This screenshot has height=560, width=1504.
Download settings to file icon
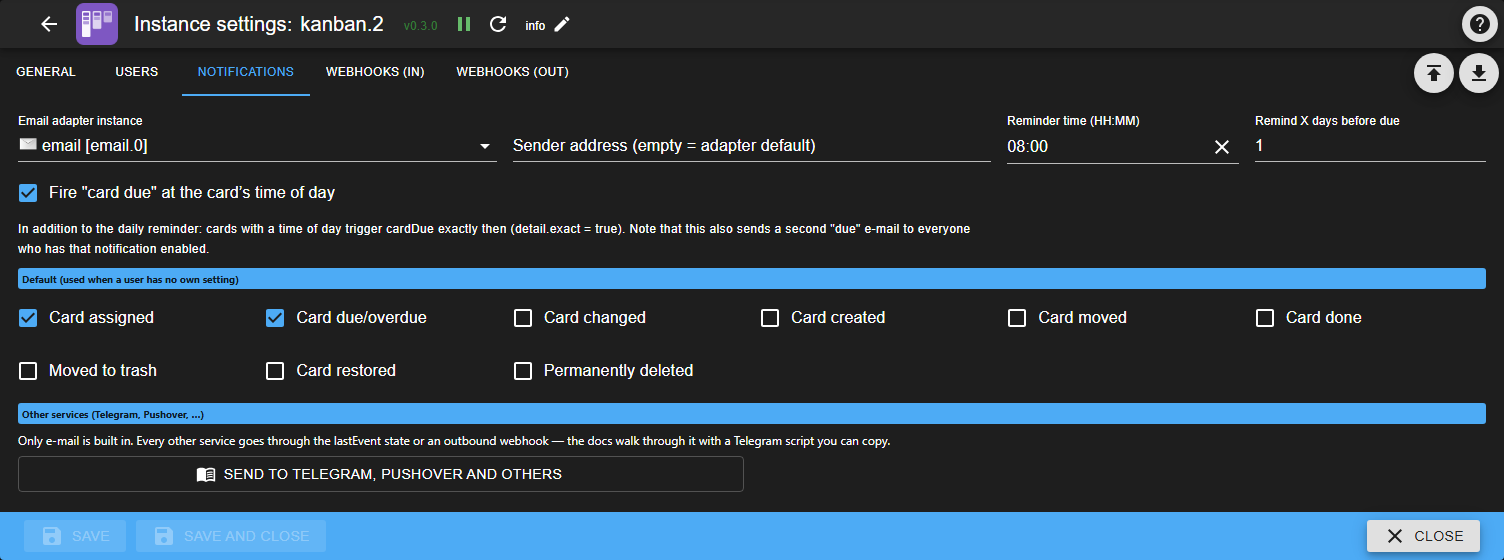[x=1479, y=73]
